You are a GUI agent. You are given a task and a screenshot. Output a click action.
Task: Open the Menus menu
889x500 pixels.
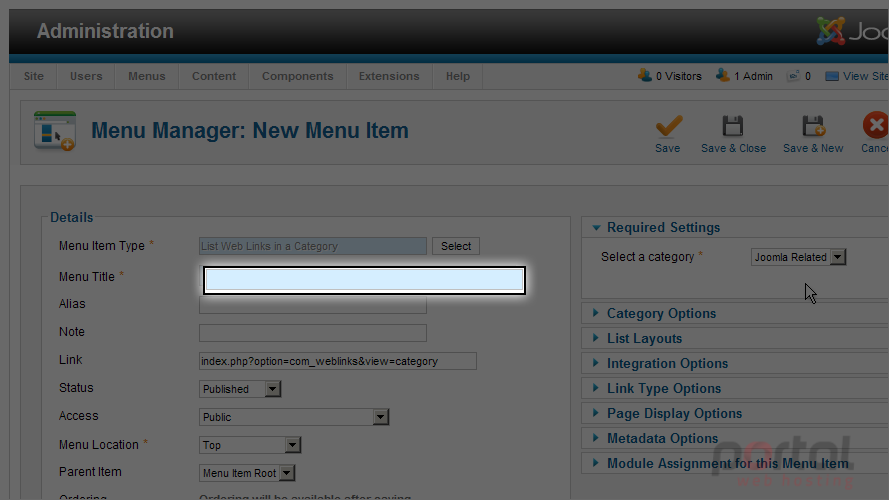pyautogui.click(x=147, y=76)
